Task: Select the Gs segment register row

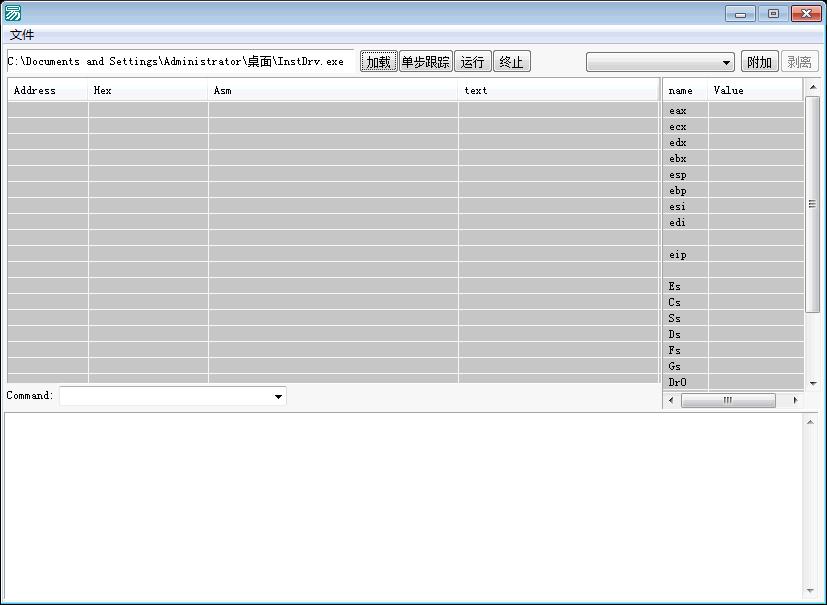Action: (x=733, y=366)
